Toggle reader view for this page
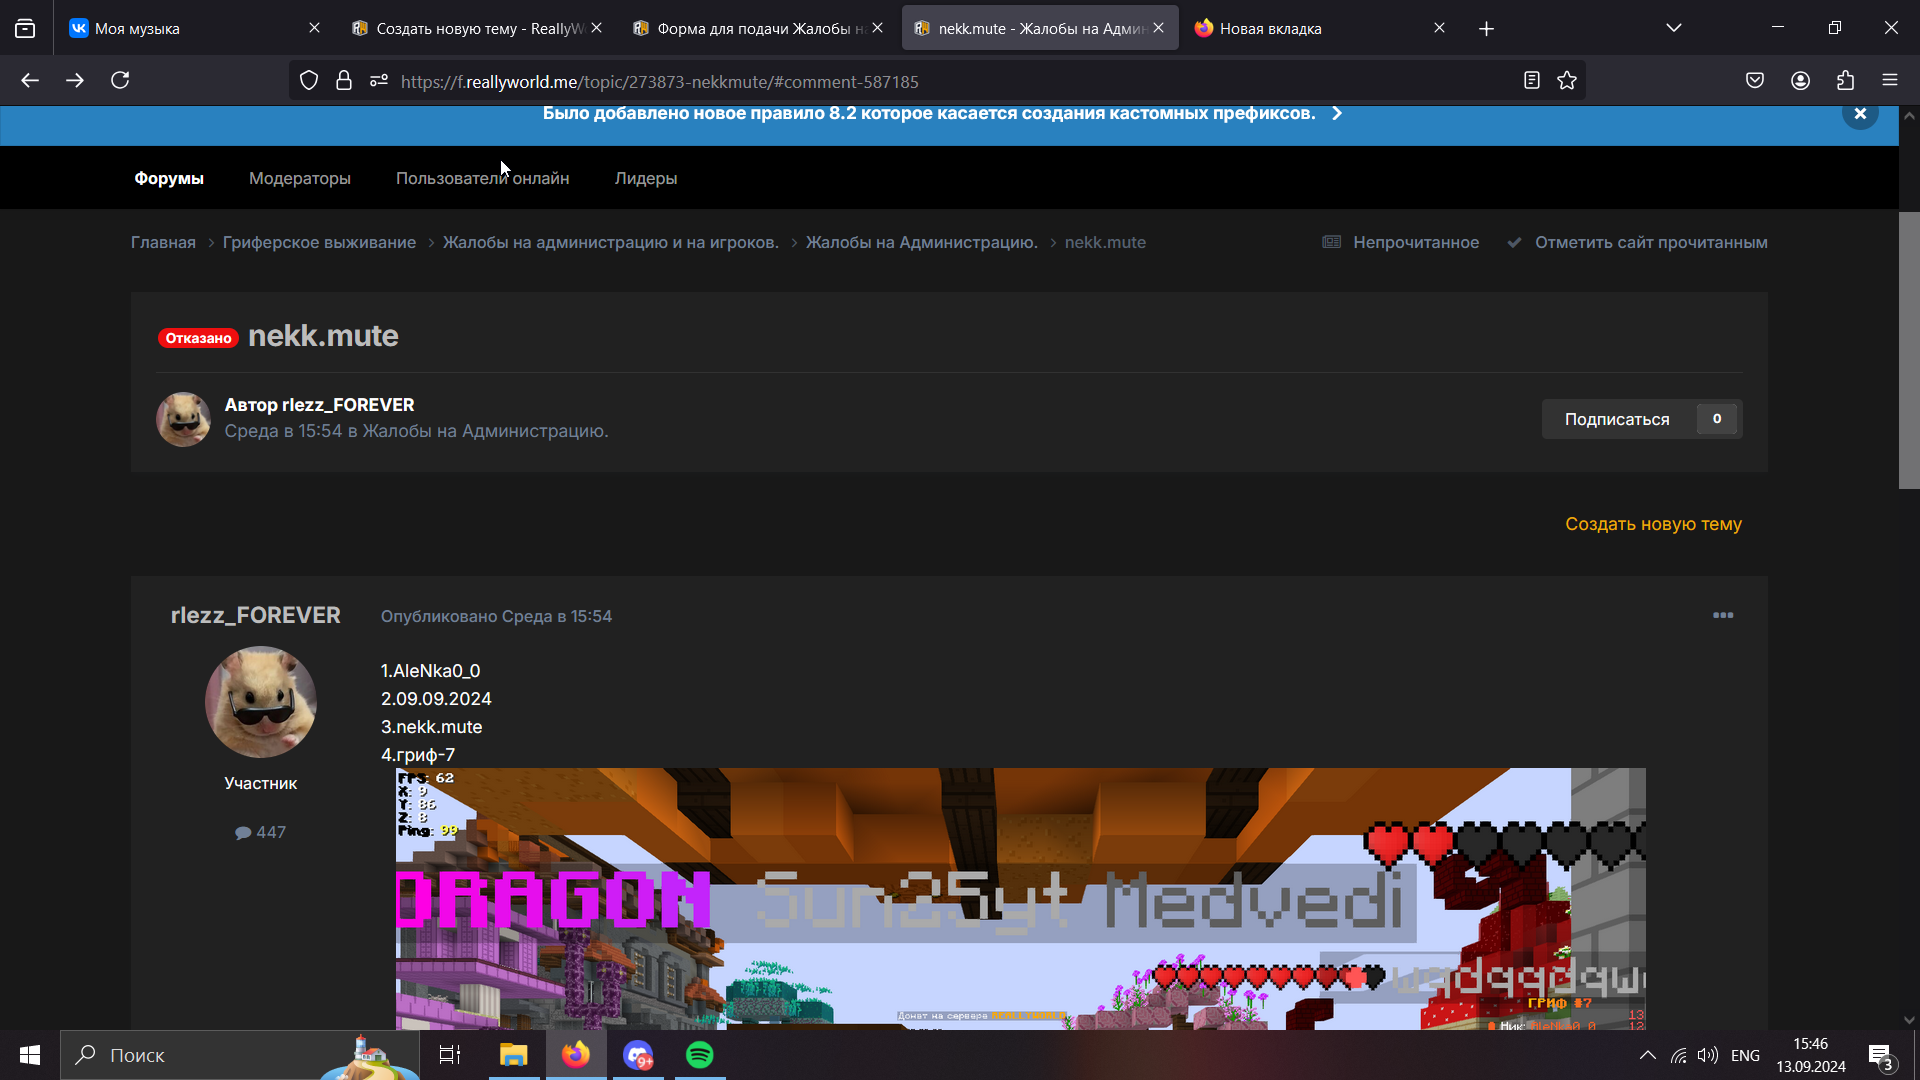Image resolution: width=1920 pixels, height=1080 pixels. coord(1531,81)
